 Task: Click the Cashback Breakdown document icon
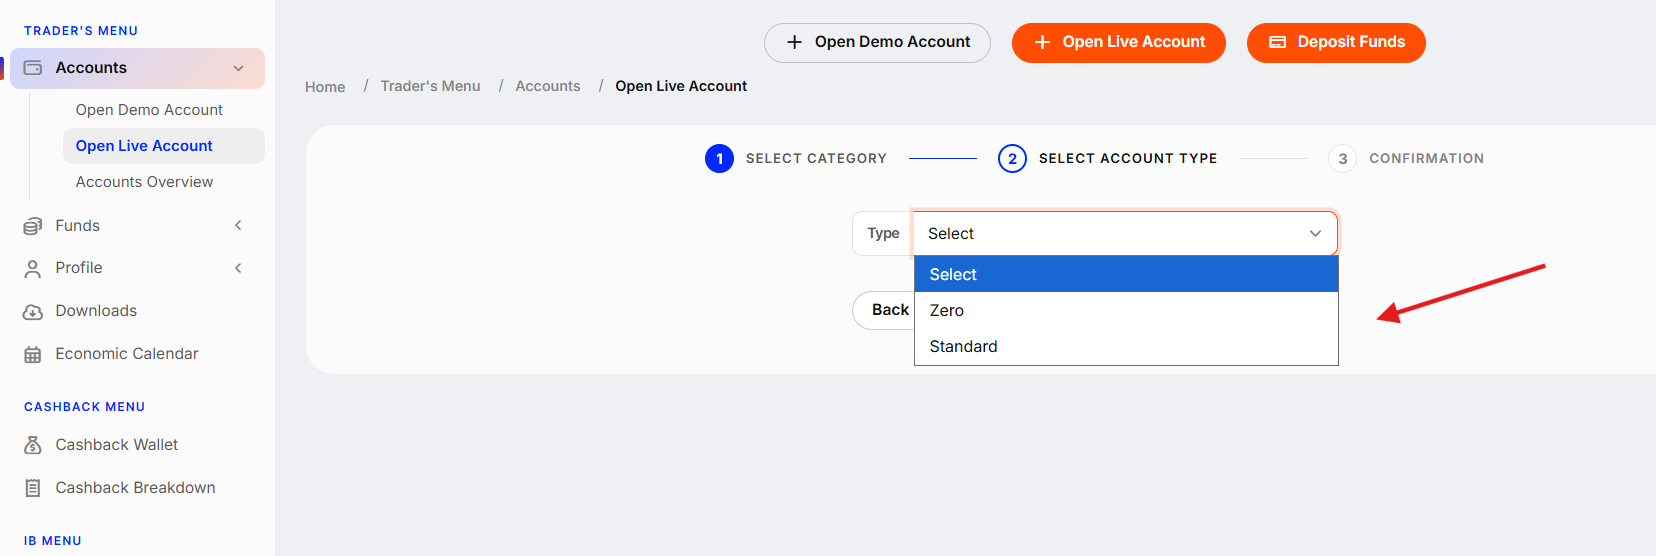click(x=33, y=488)
